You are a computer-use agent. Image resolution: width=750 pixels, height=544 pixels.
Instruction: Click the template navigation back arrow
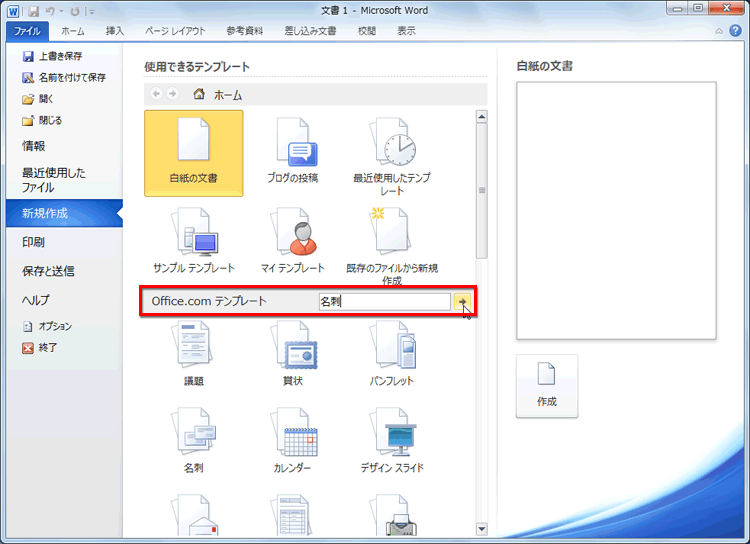coord(156,94)
